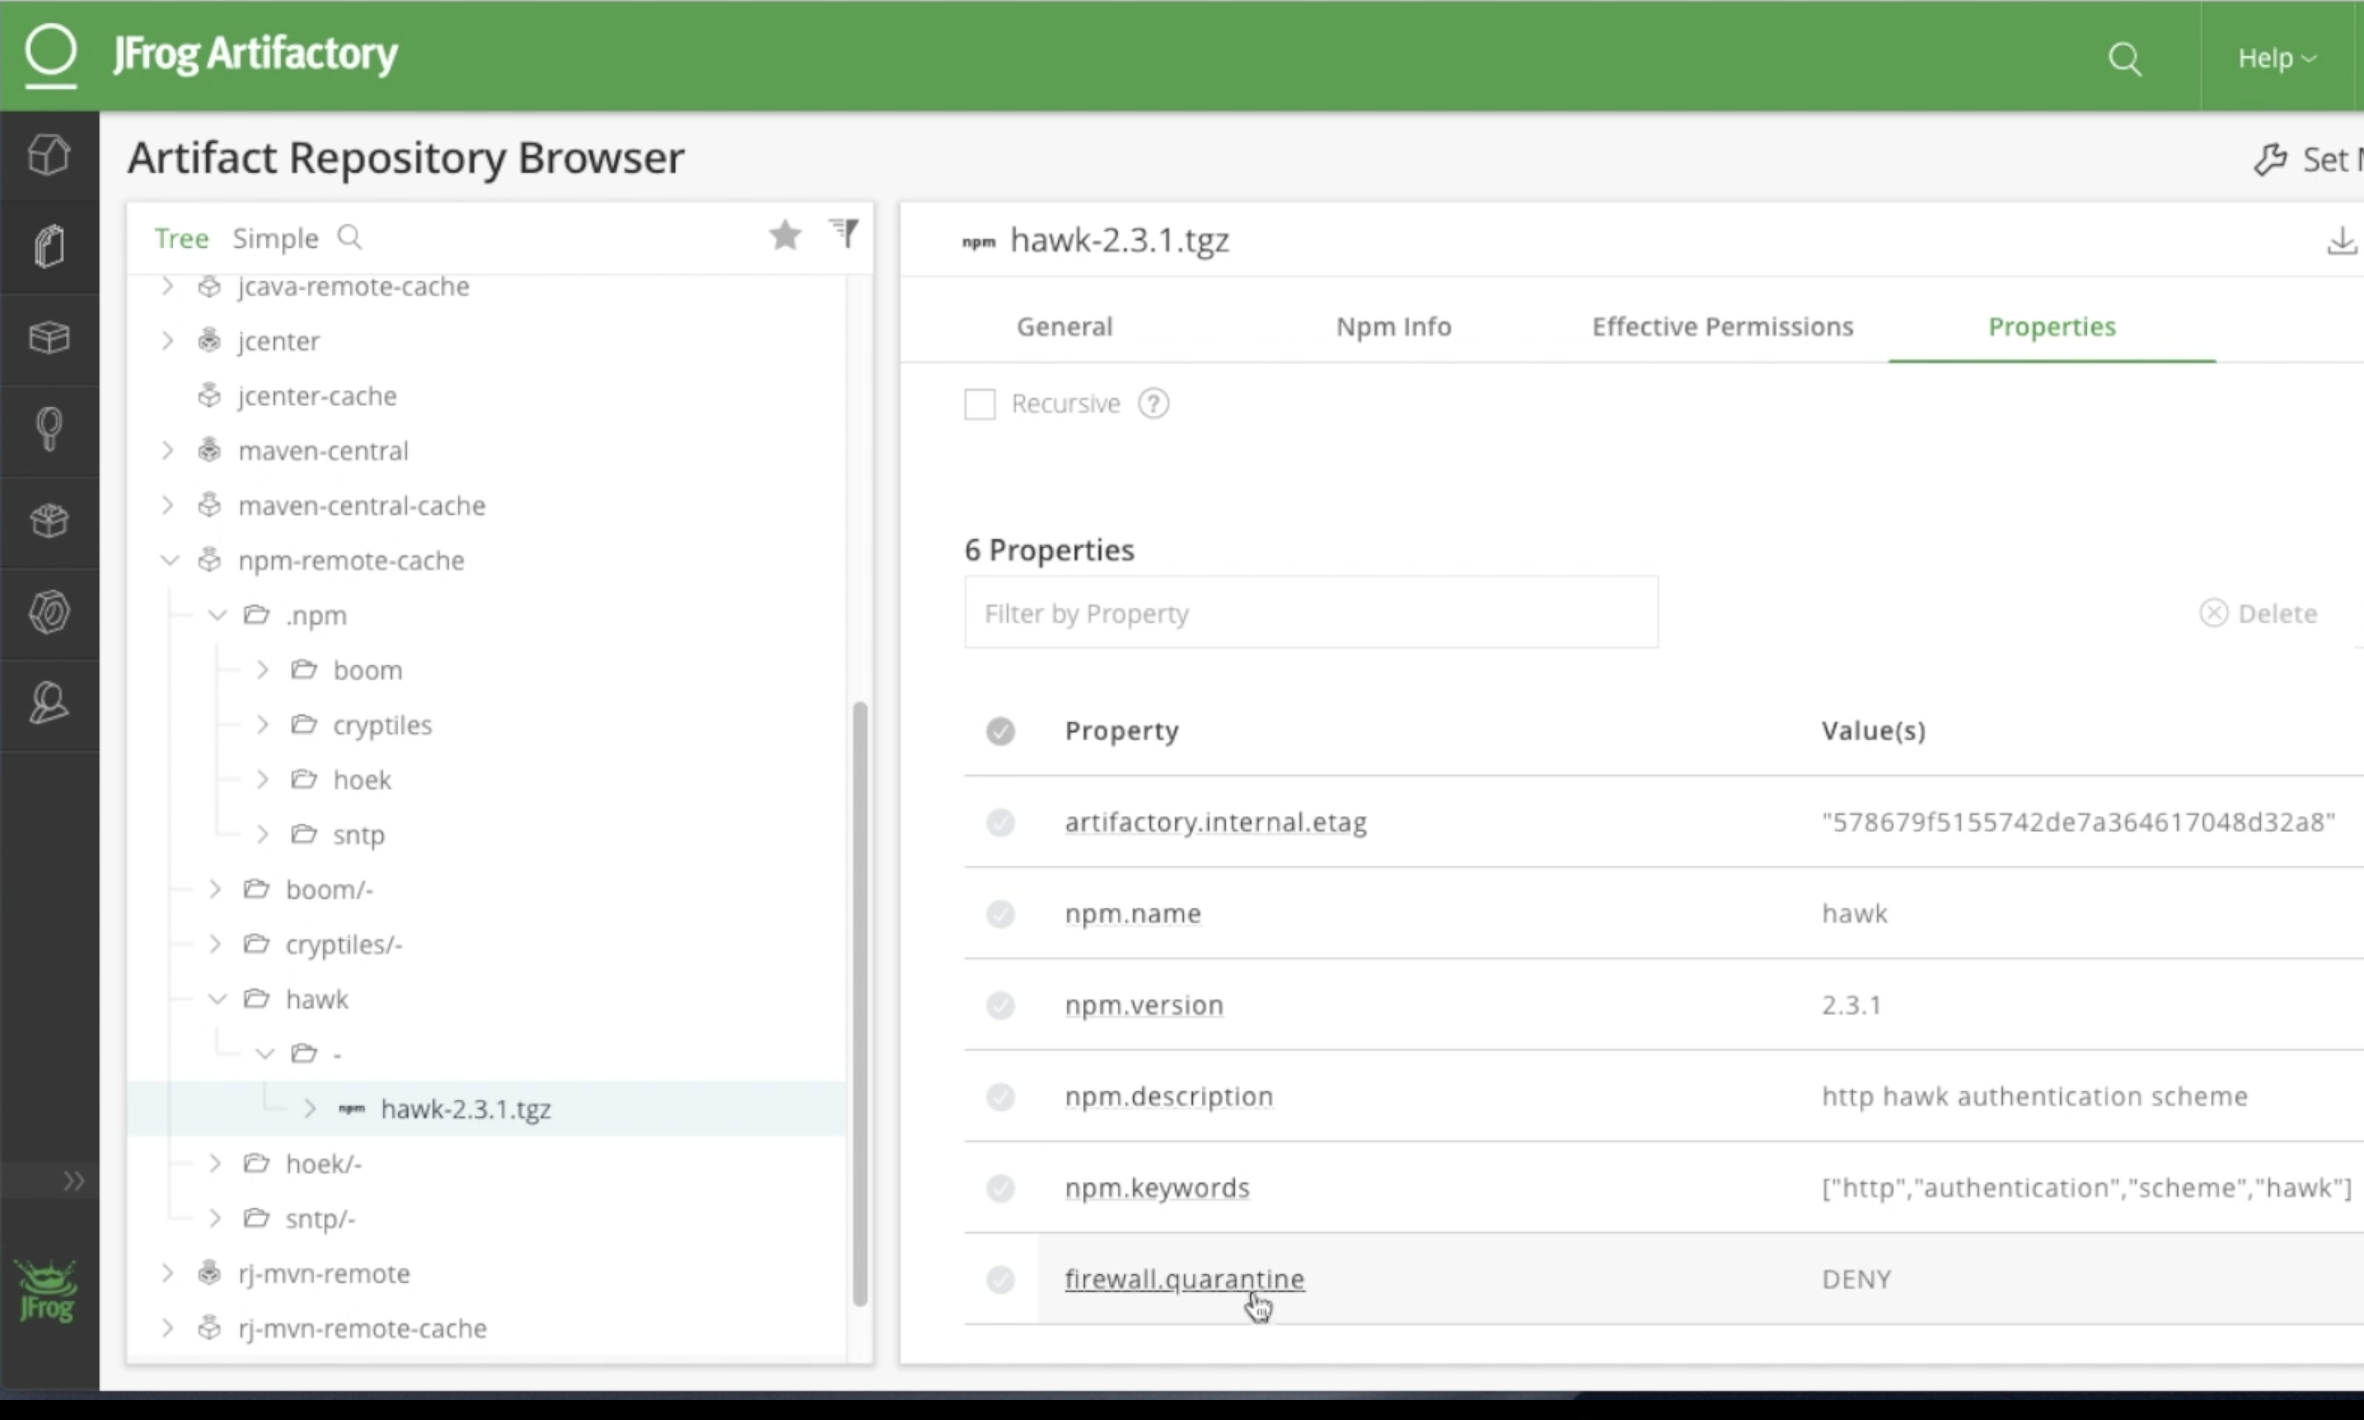Click the Delete properties button
The image size is (2364, 1420).
click(x=2258, y=613)
